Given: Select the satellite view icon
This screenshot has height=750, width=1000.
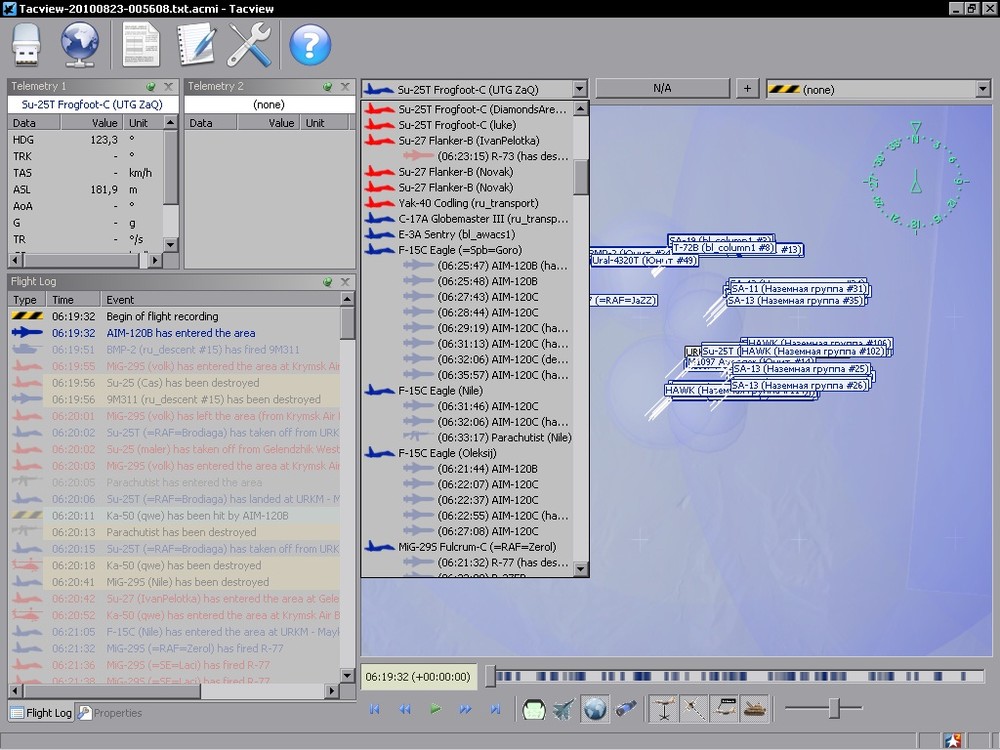Looking at the screenshot, I should (626, 709).
